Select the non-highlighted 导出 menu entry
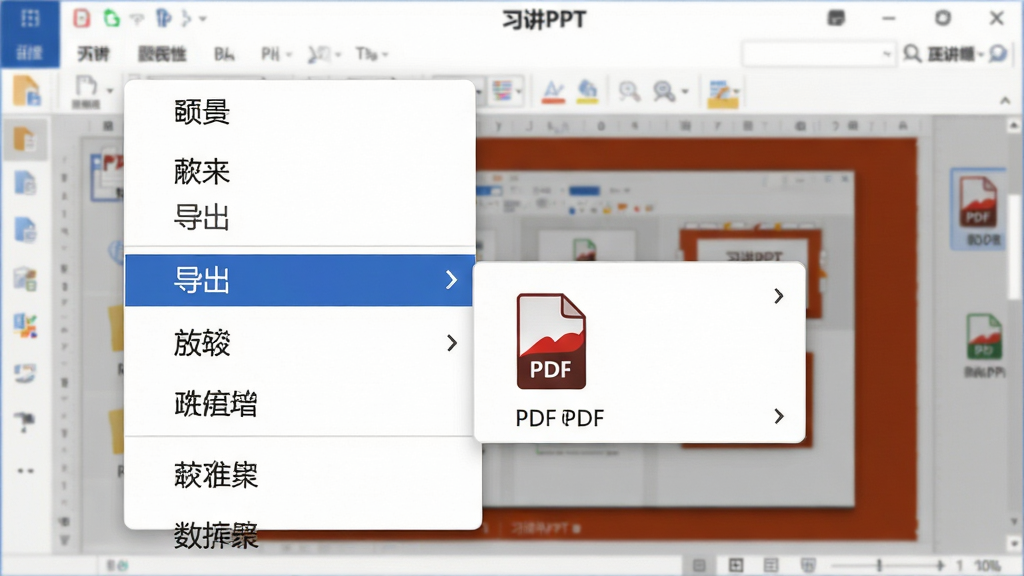This screenshot has width=1024, height=576. pyautogui.click(x=202, y=217)
